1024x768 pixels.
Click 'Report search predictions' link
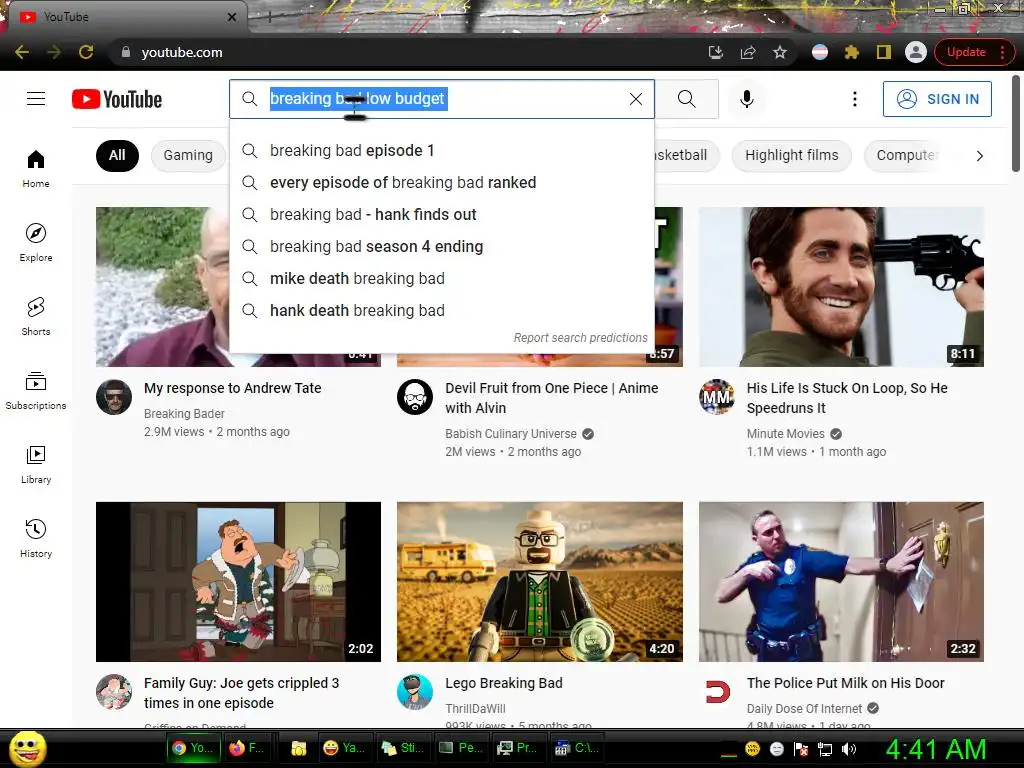(x=580, y=338)
